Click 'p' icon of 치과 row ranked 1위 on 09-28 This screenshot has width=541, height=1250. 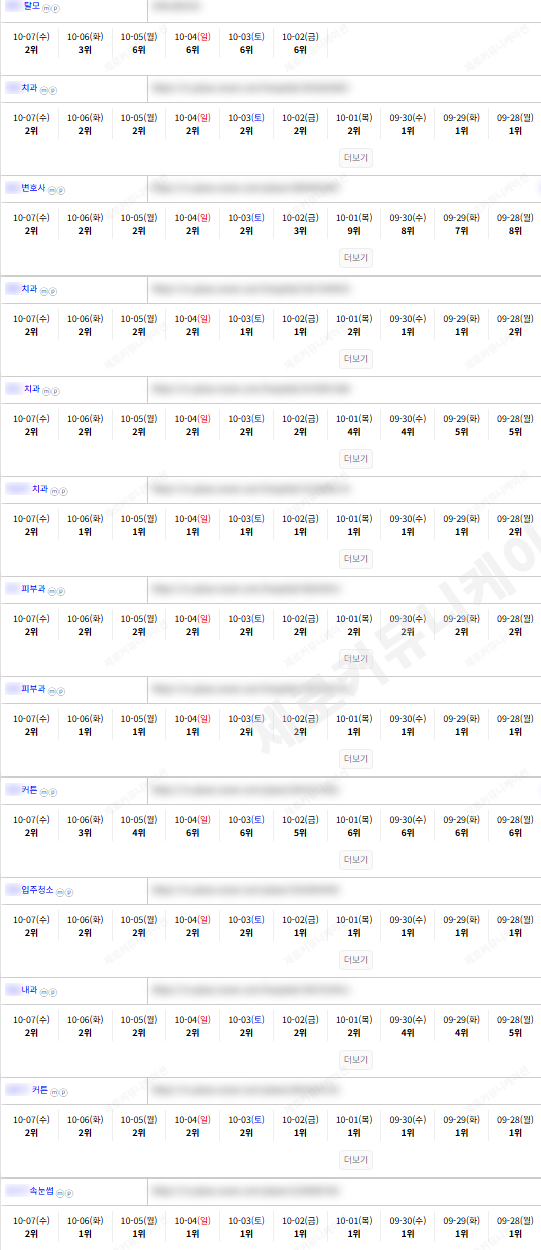pyautogui.click(x=53, y=90)
